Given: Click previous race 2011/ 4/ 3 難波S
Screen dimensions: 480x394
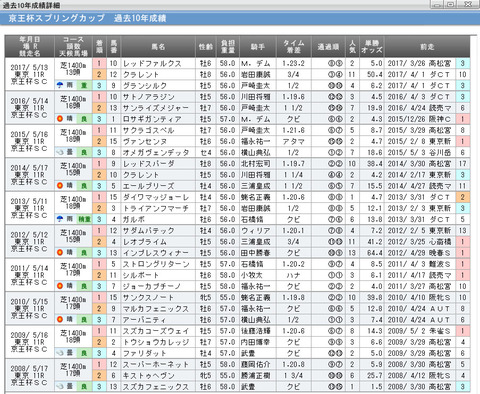Looking at the screenshot, I should pos(419,264).
